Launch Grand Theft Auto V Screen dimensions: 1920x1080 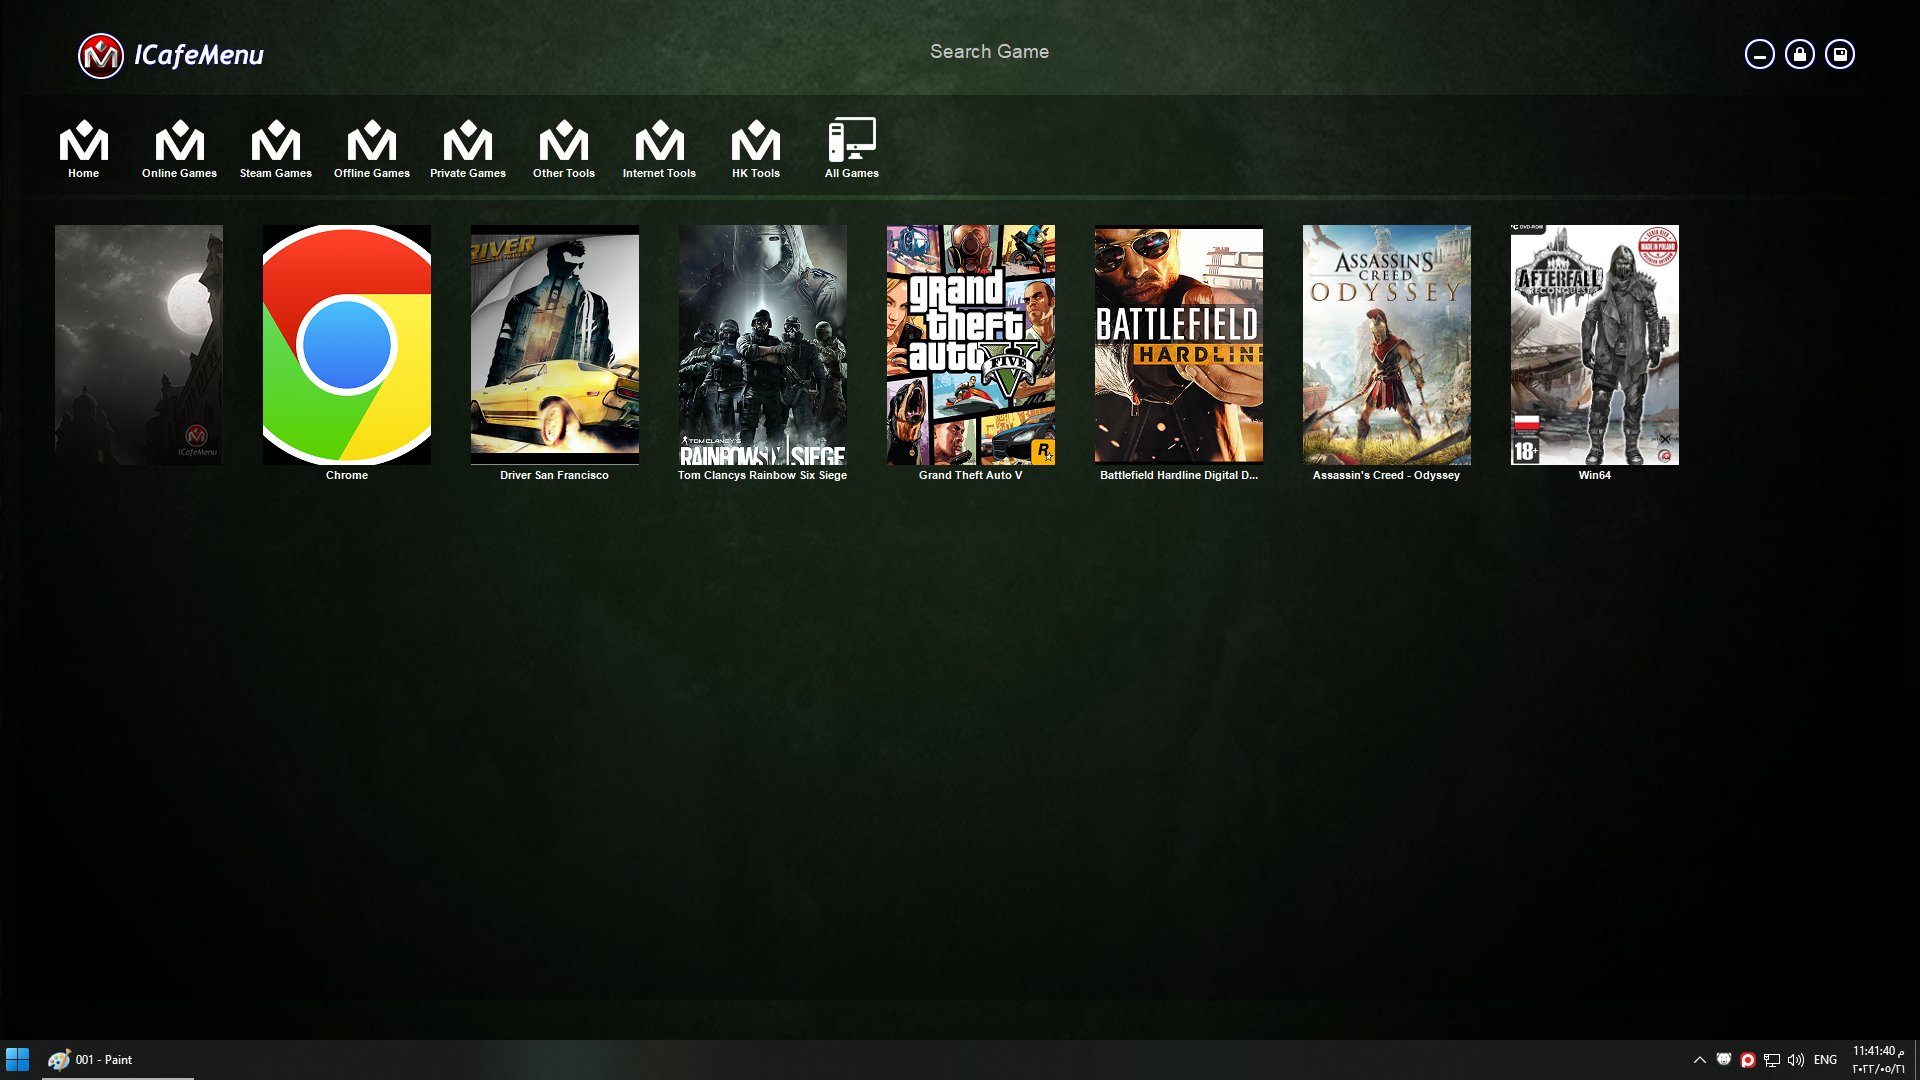tap(970, 345)
